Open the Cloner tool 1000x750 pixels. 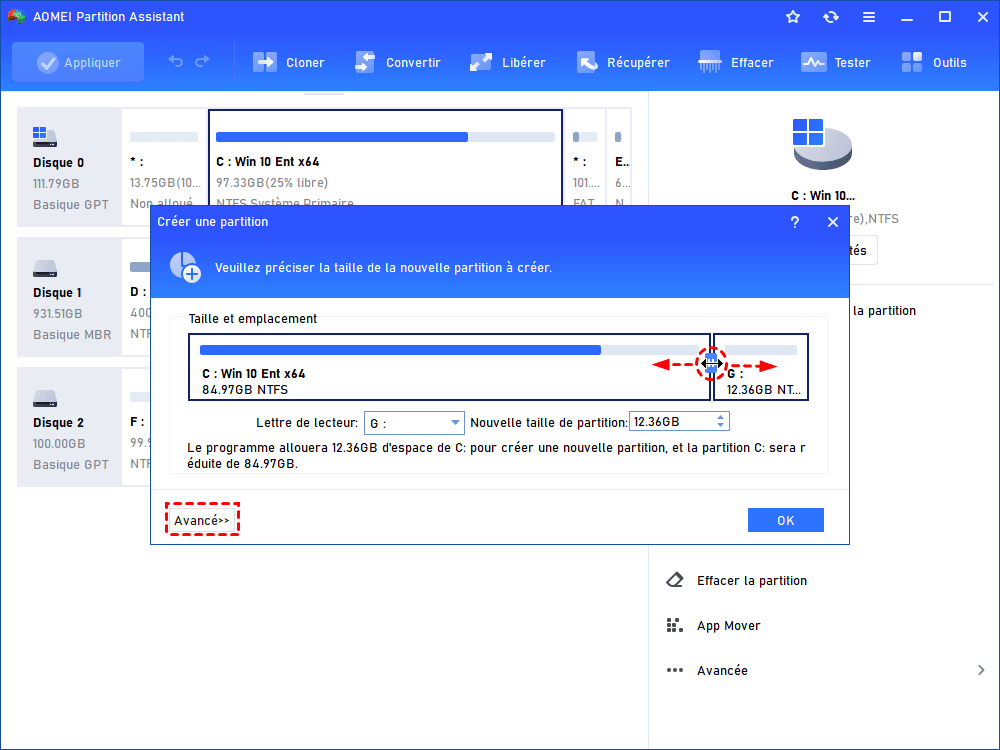click(289, 62)
